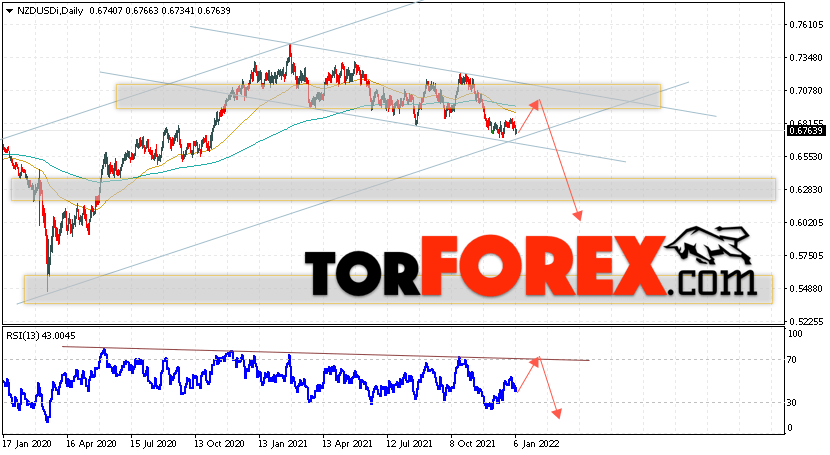Click the 0.70780 price scale value
Viewport: 830px width, 455px height.
tap(806, 91)
